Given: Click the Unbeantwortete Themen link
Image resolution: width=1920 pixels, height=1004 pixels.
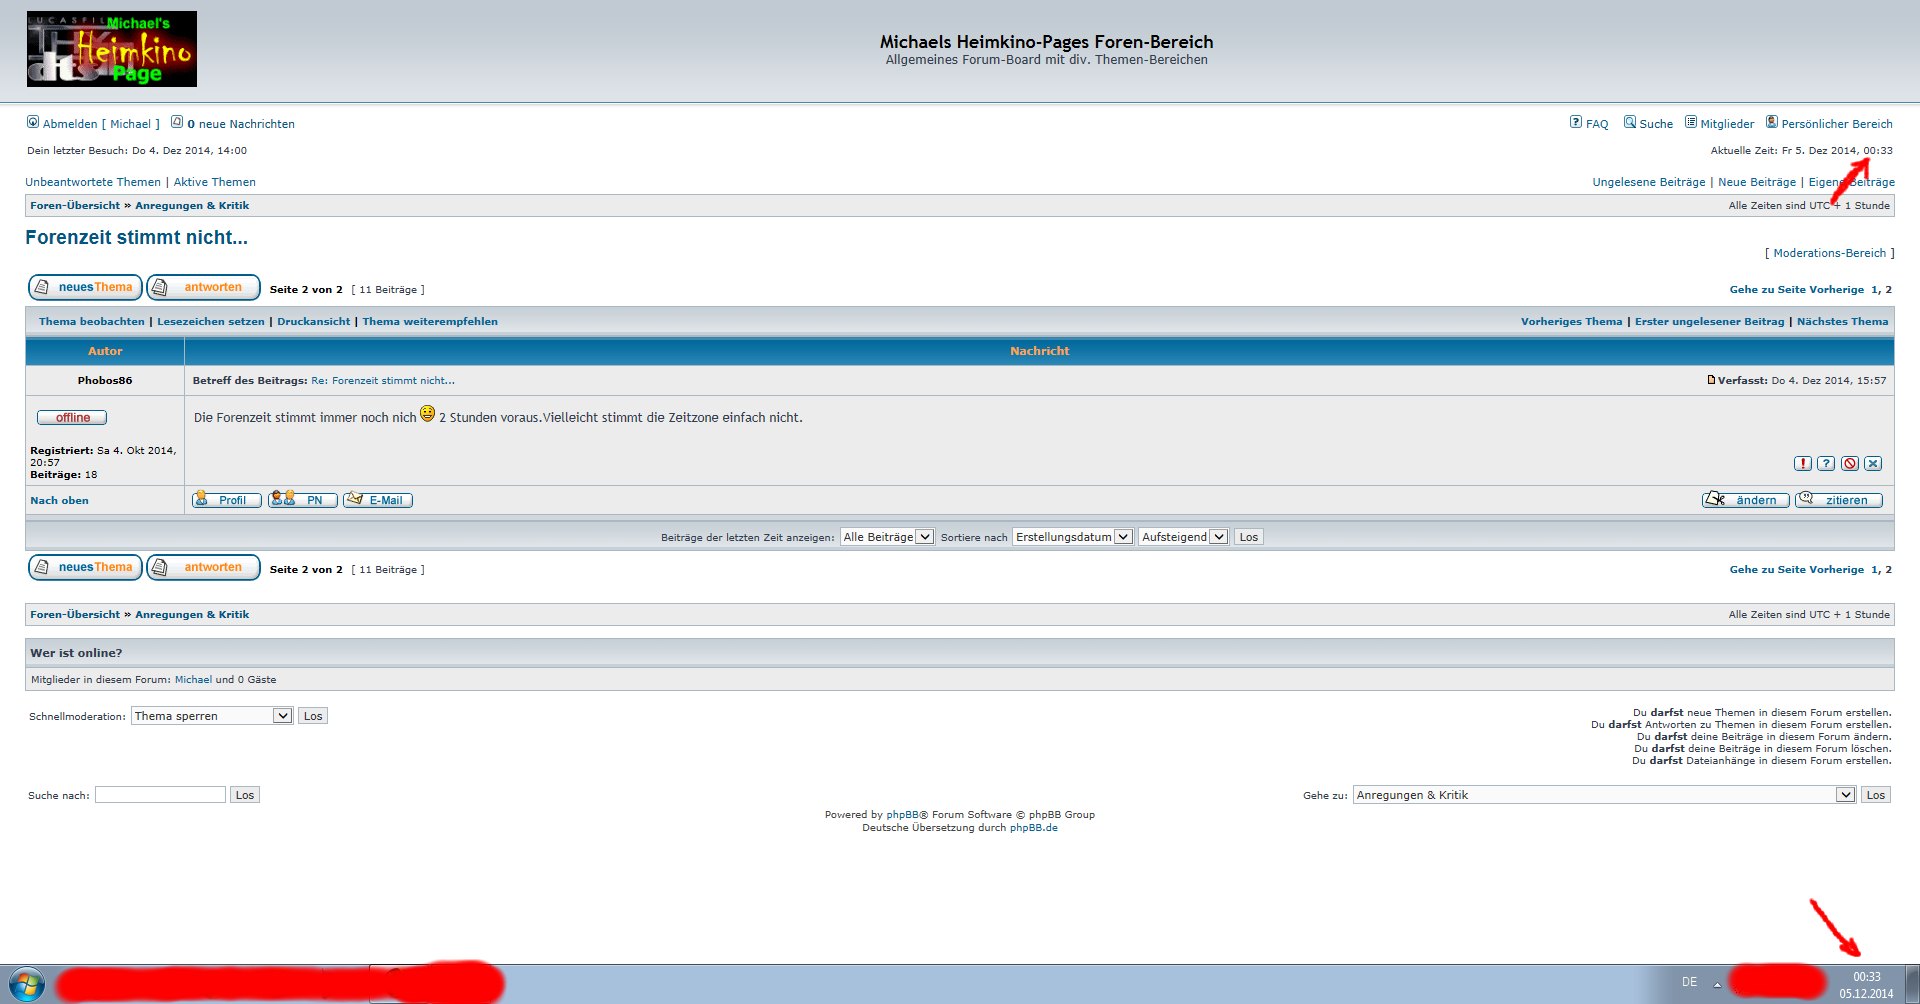Looking at the screenshot, I should click(93, 182).
